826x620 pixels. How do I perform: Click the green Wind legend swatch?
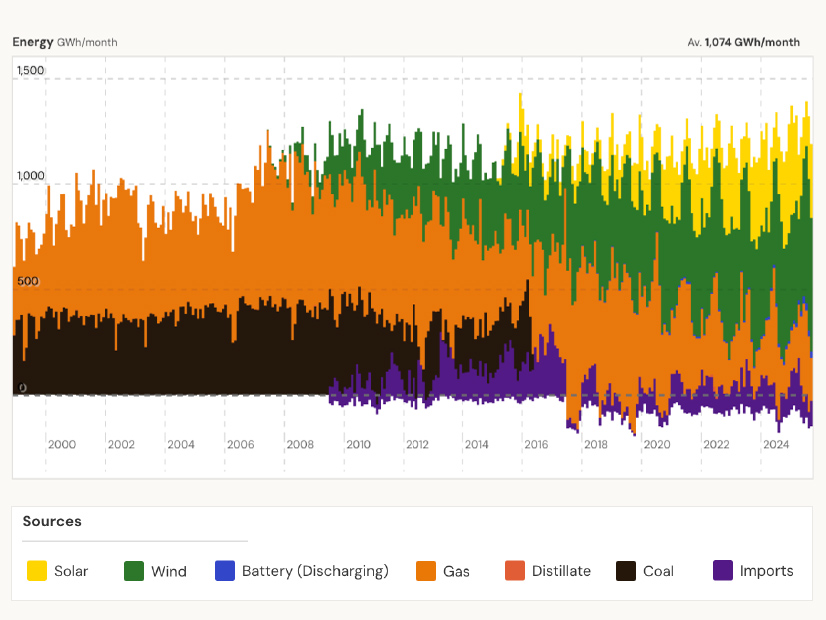pyautogui.click(x=134, y=571)
